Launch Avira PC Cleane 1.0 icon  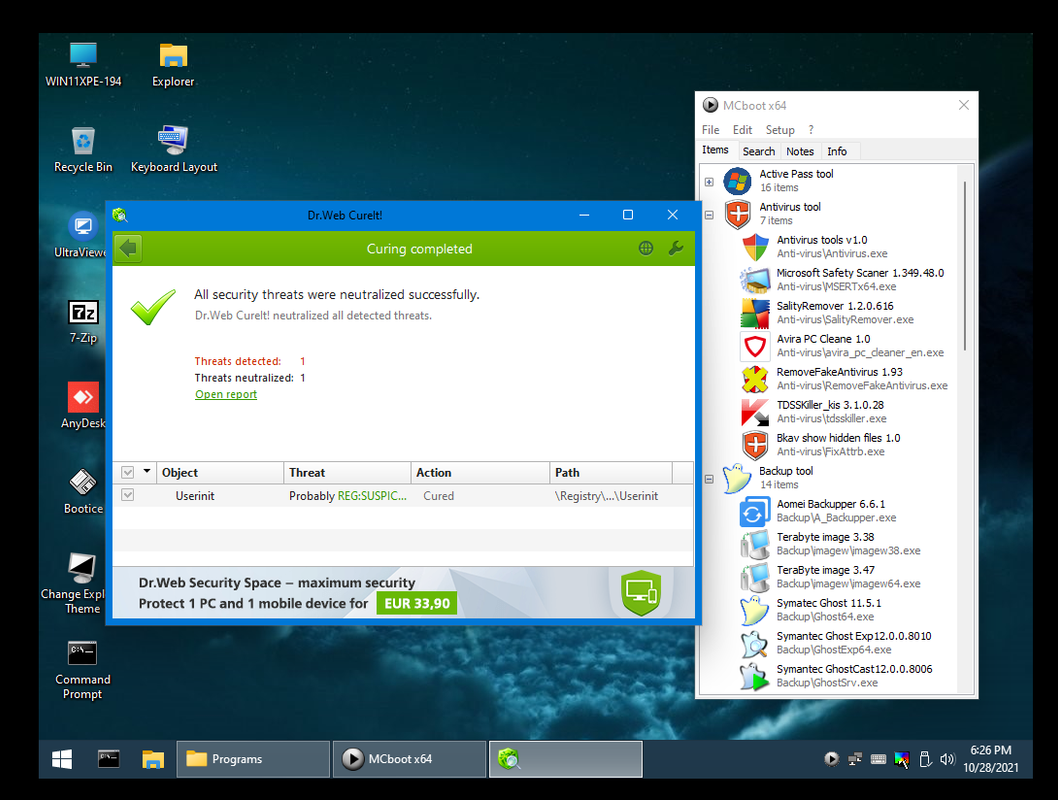[755, 346]
